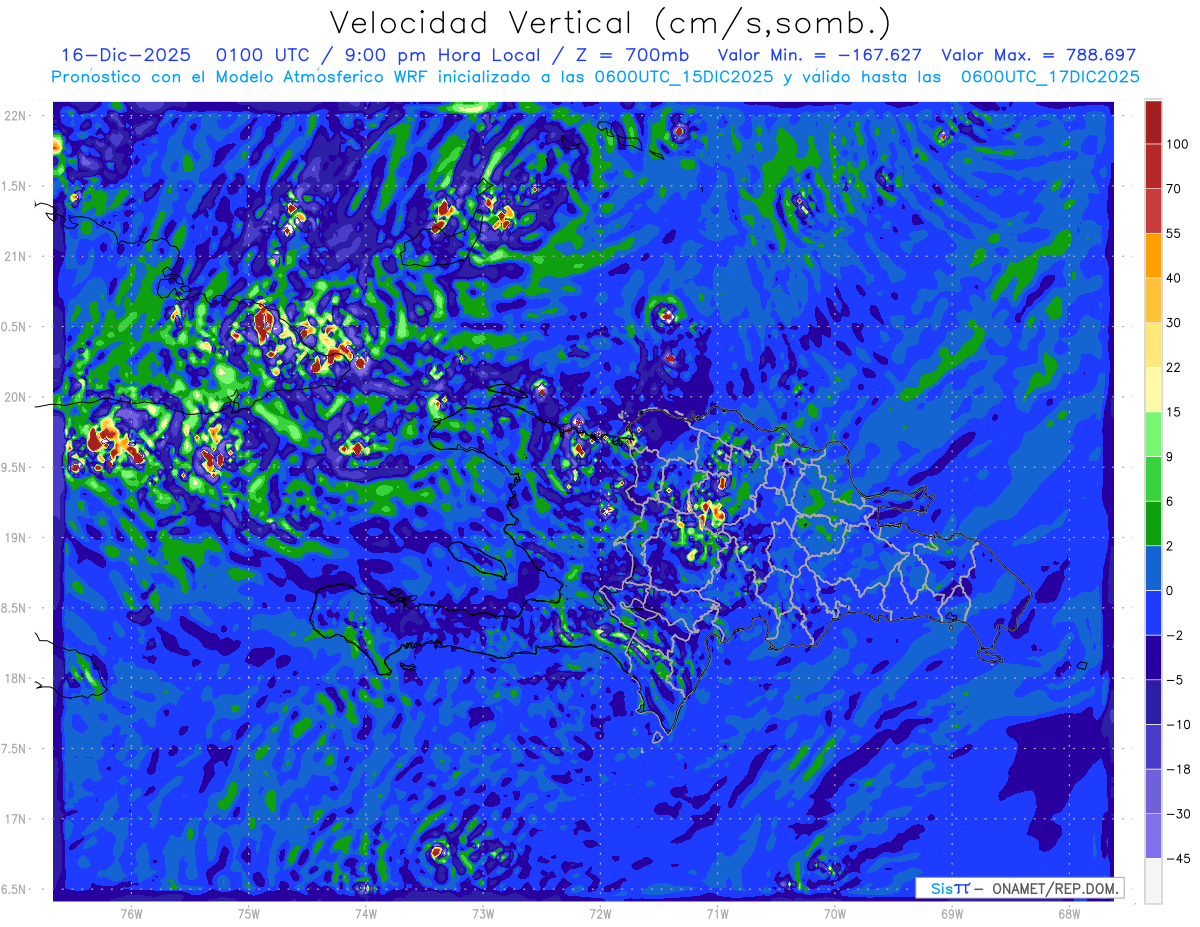Click the "68W" longitude label
The height and width of the screenshot is (927, 1200).
click(x=1069, y=914)
